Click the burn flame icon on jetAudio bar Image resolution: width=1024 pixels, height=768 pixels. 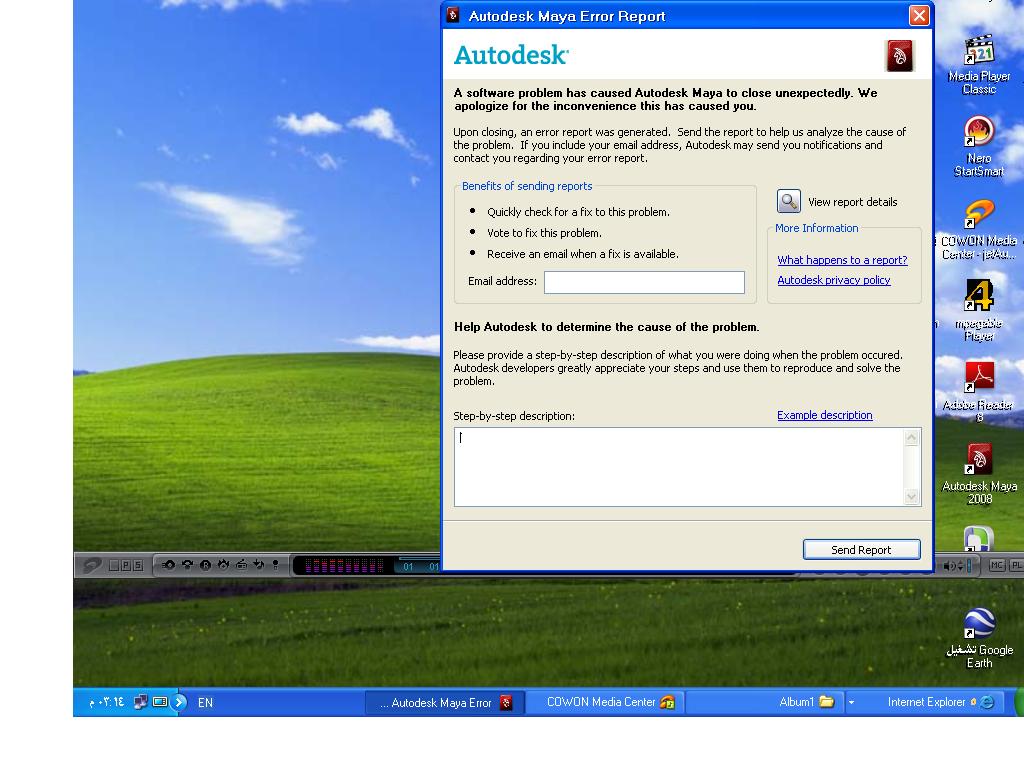223,565
